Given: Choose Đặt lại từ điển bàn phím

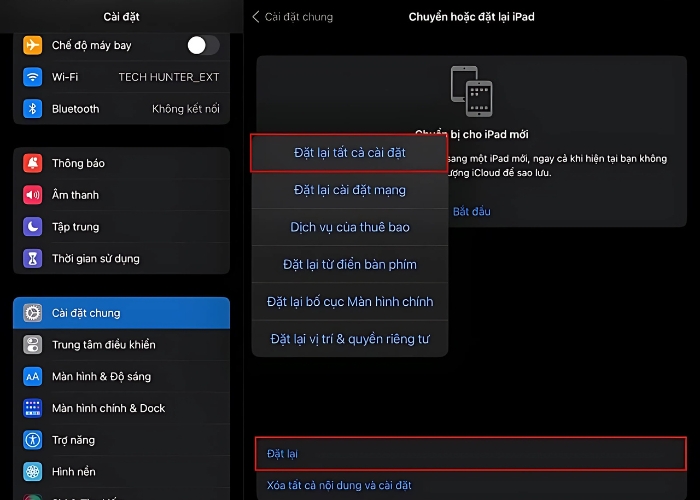Looking at the screenshot, I should point(350,265).
